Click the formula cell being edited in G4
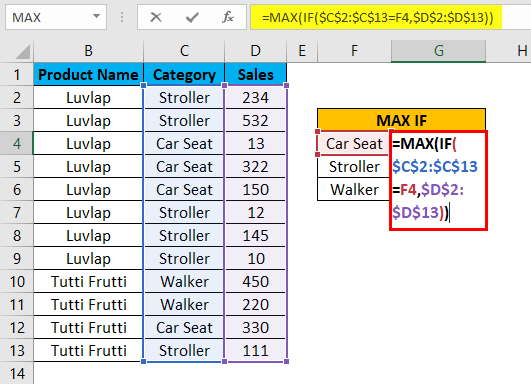The width and height of the screenshot is (531, 384). pos(439,180)
